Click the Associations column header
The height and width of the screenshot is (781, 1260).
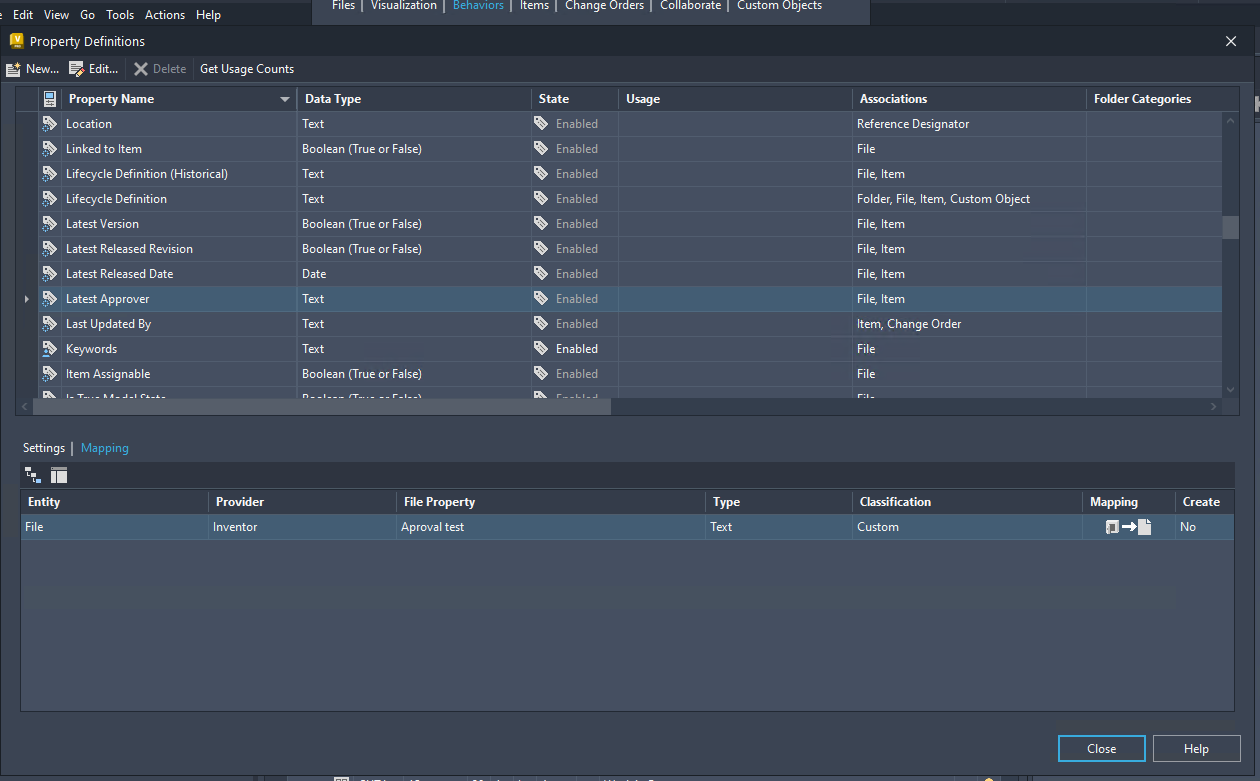(969, 99)
